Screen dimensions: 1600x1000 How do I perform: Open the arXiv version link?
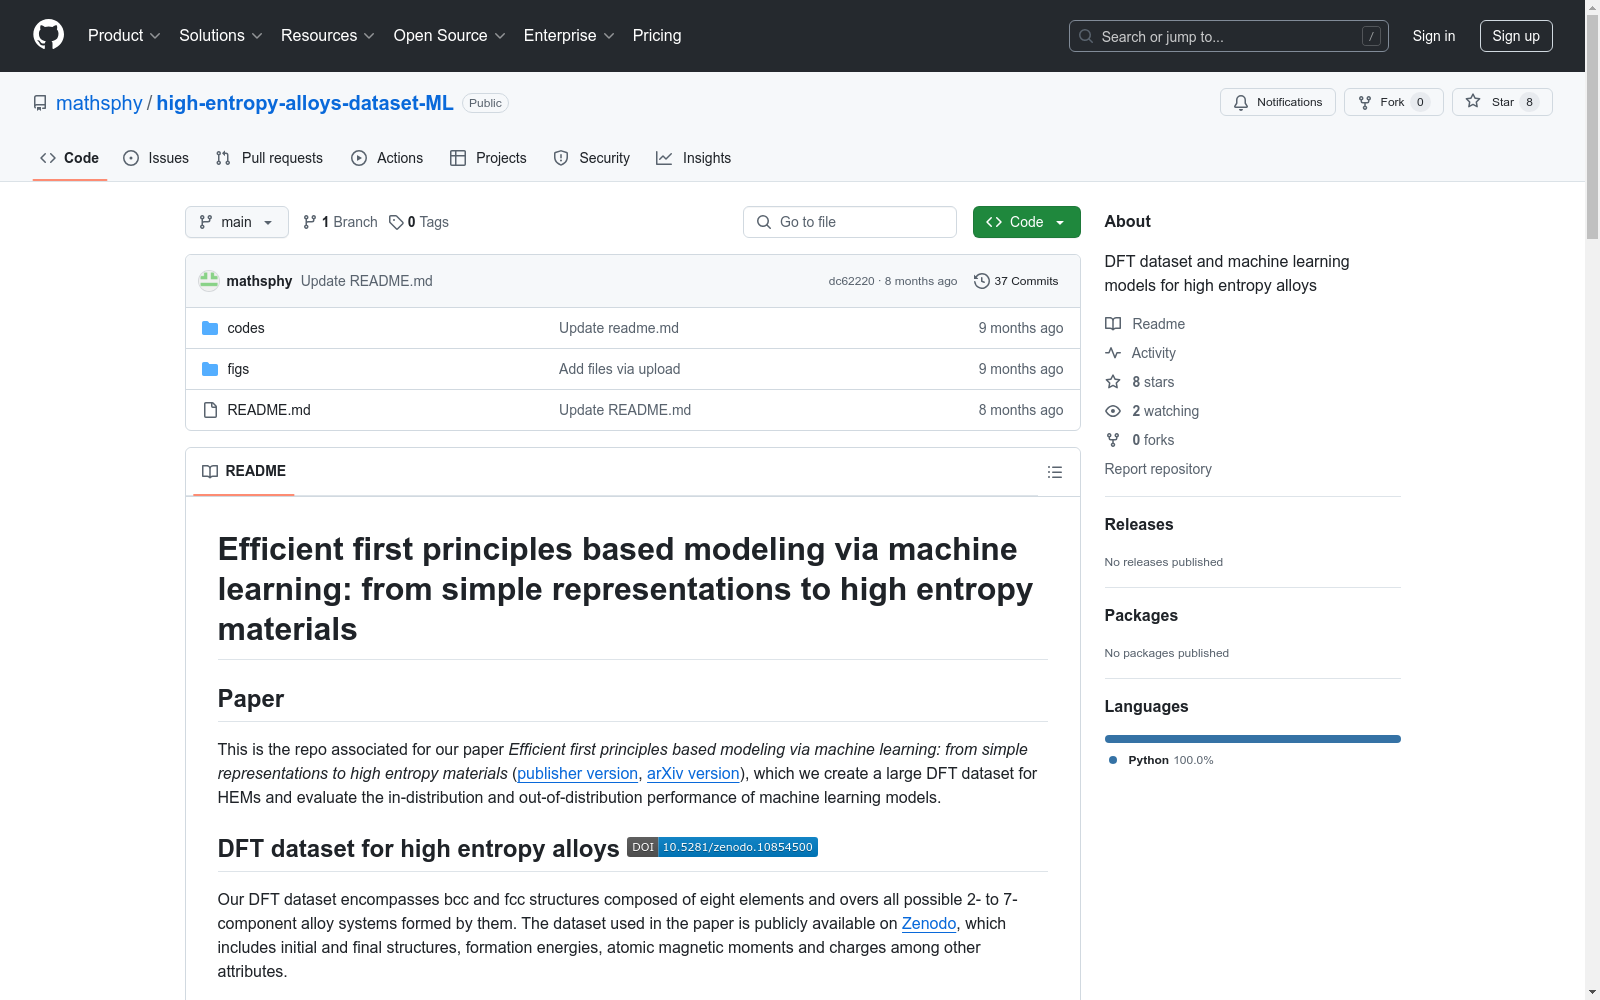[x=693, y=773]
